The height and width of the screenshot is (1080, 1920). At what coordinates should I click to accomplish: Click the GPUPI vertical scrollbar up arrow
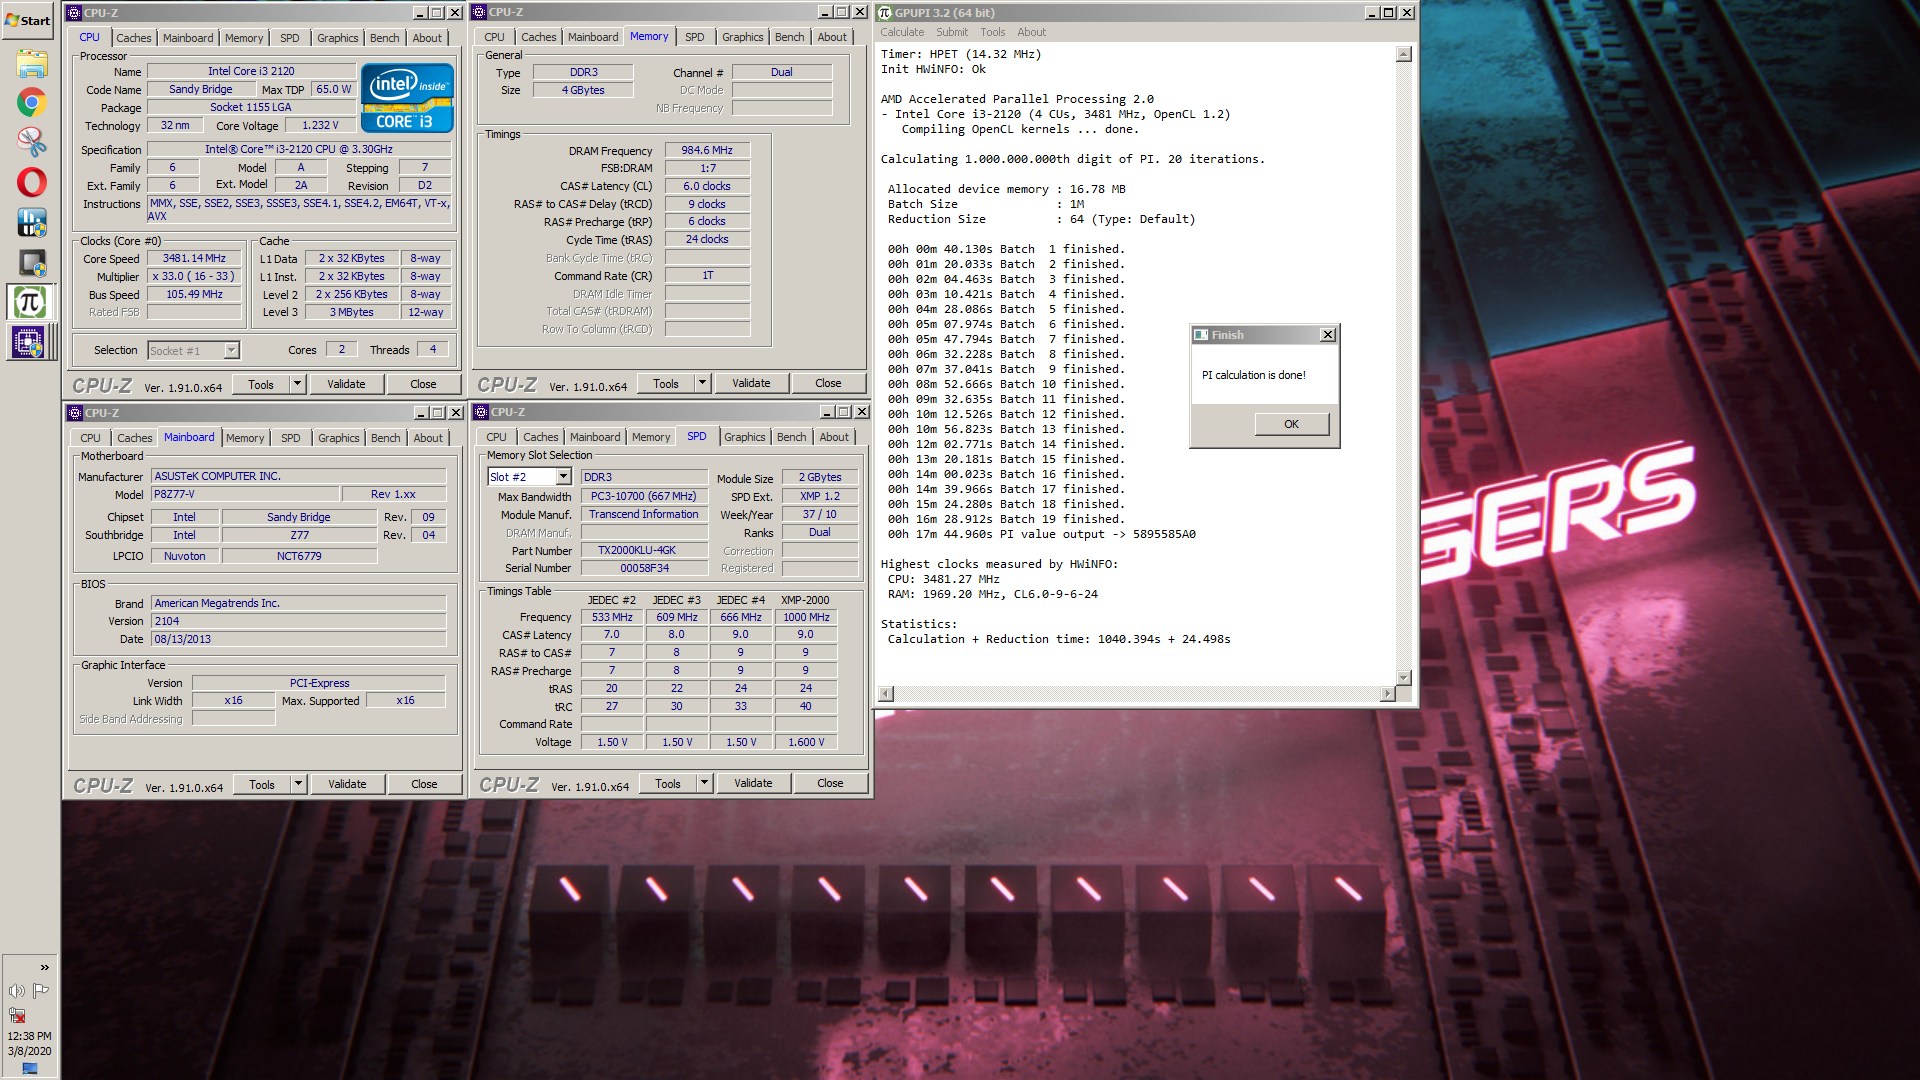(x=1404, y=54)
